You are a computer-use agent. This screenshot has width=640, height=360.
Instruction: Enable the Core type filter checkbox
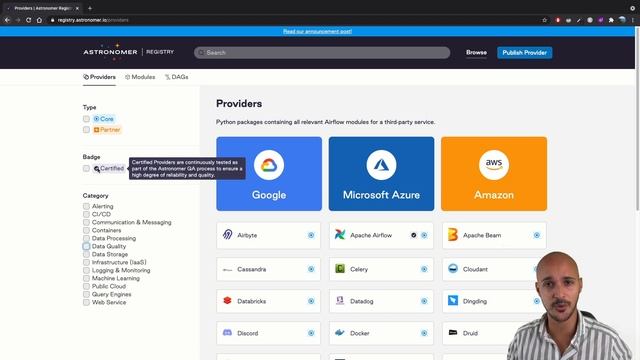coord(86,119)
